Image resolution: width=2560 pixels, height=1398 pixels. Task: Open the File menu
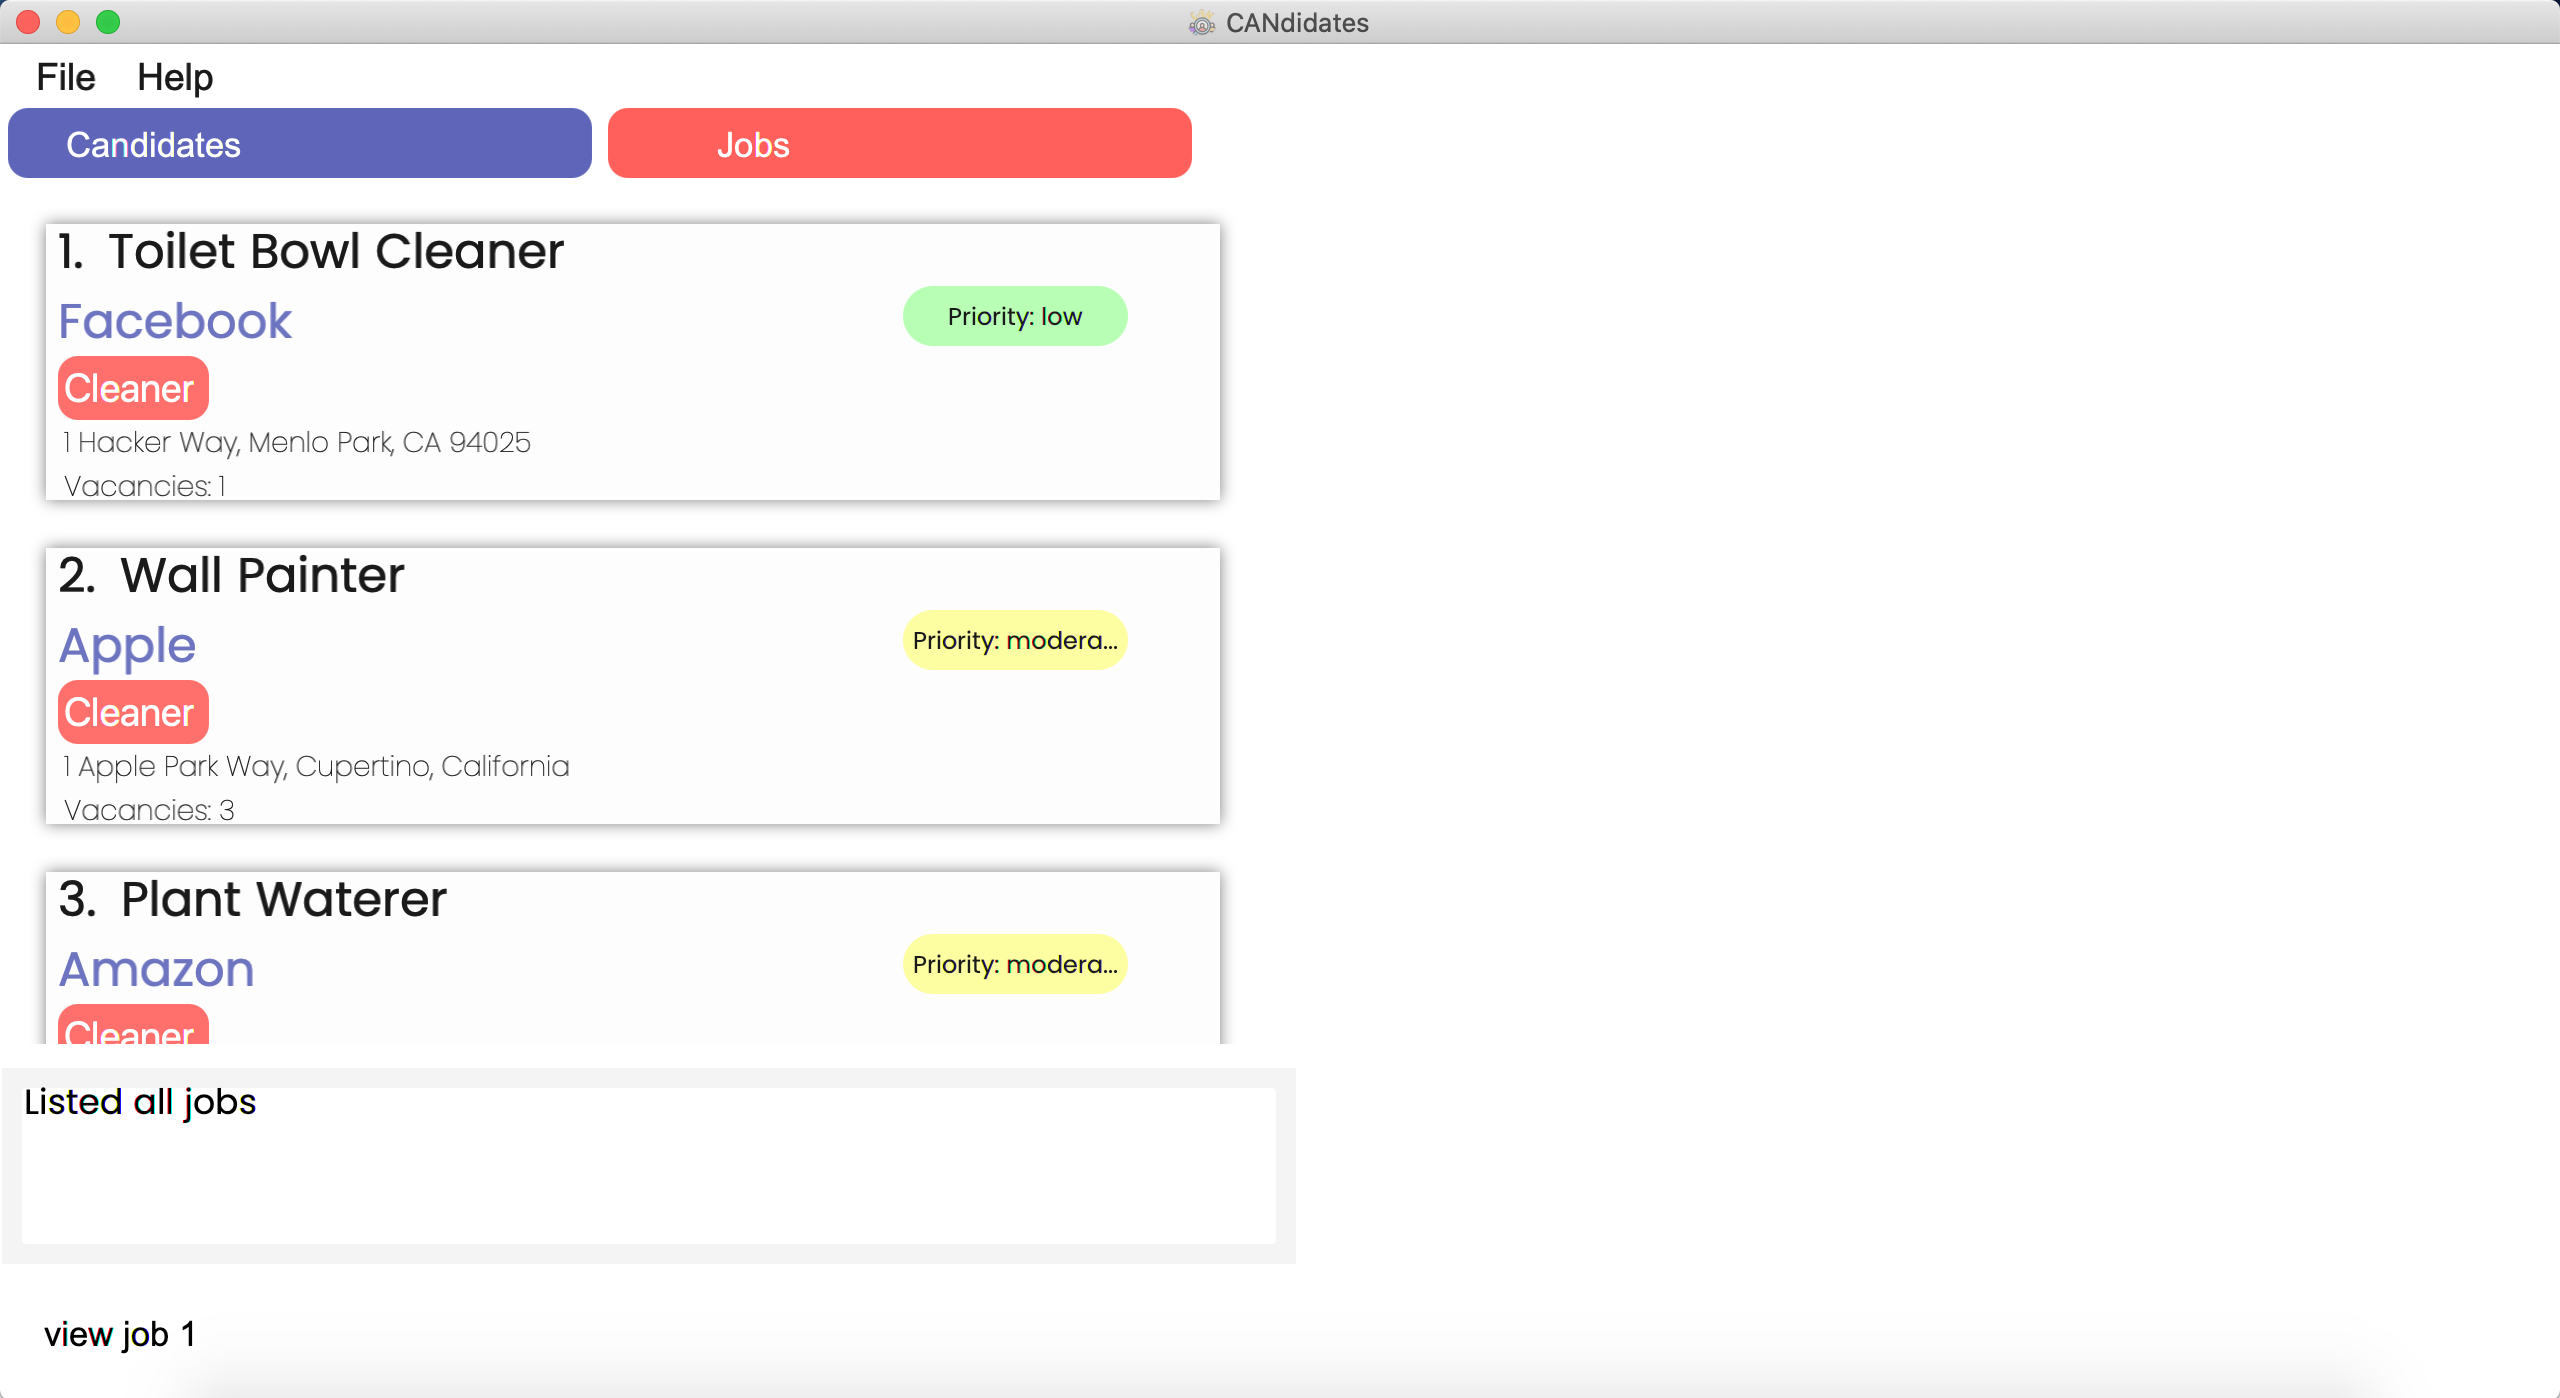point(65,77)
